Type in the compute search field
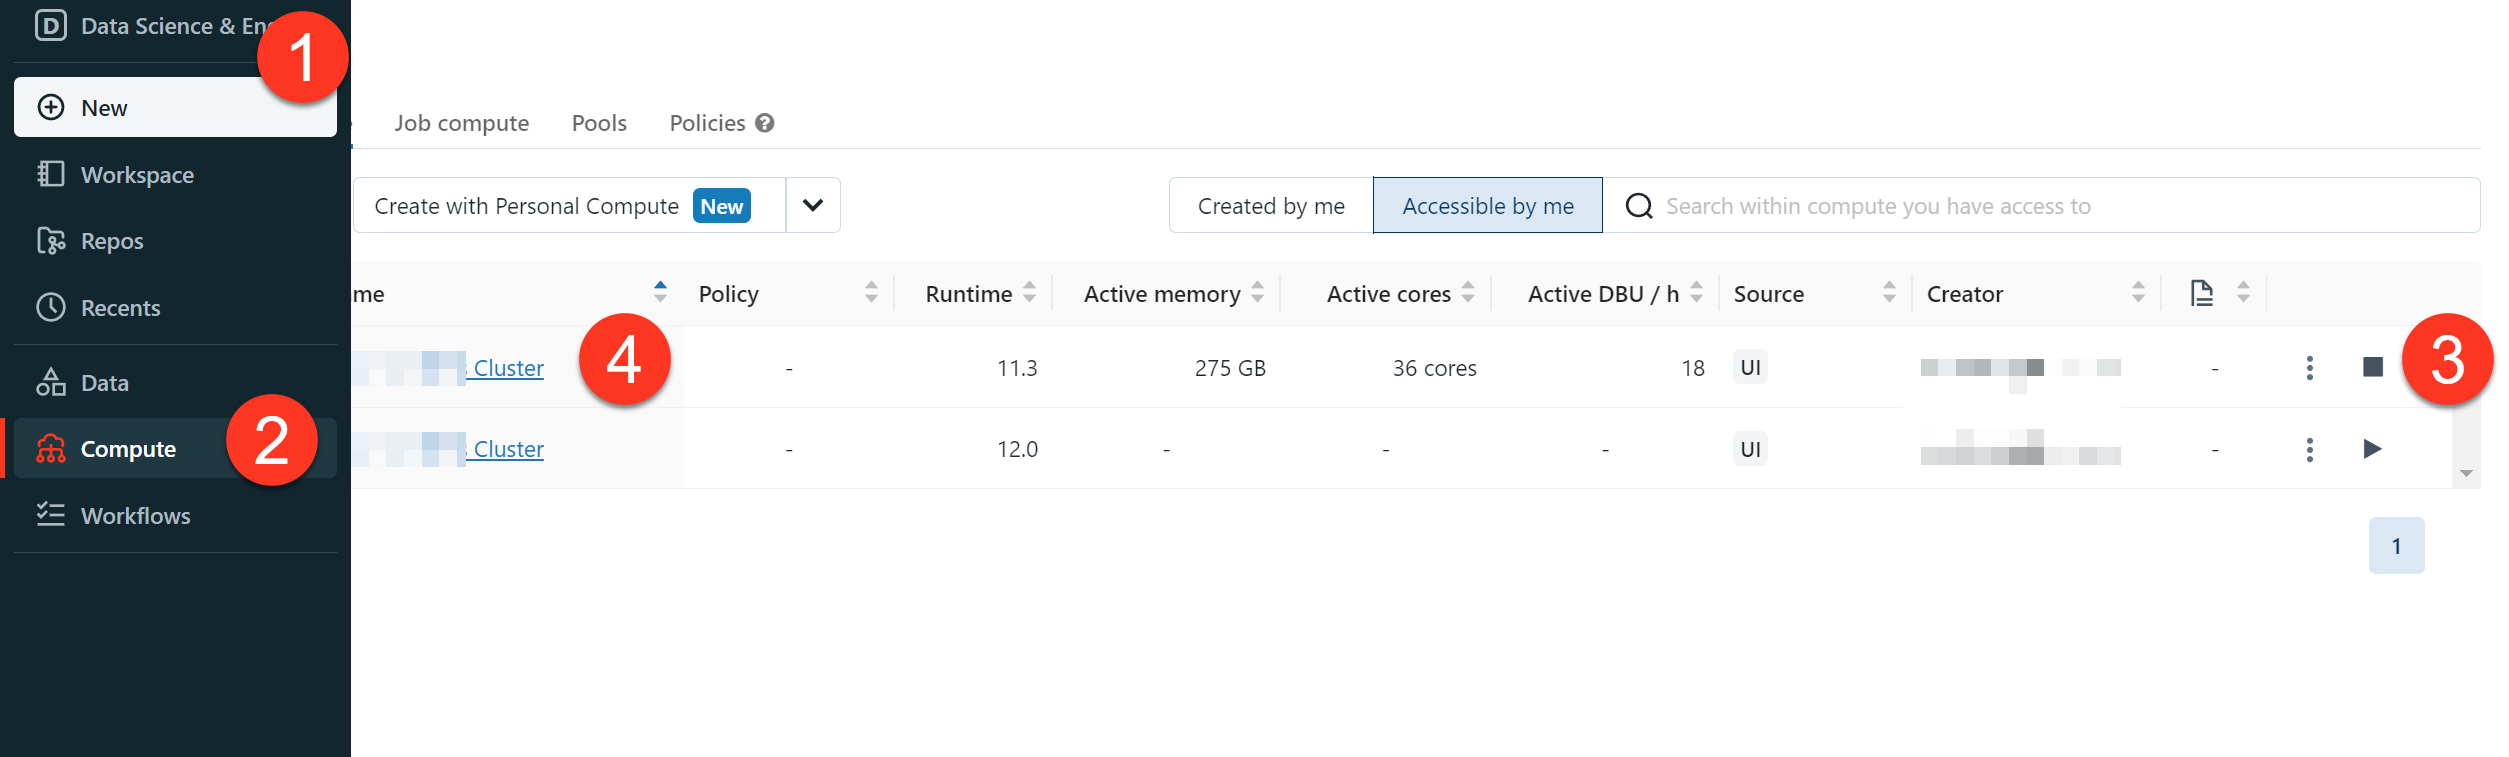2509x757 pixels. (x=1900, y=205)
